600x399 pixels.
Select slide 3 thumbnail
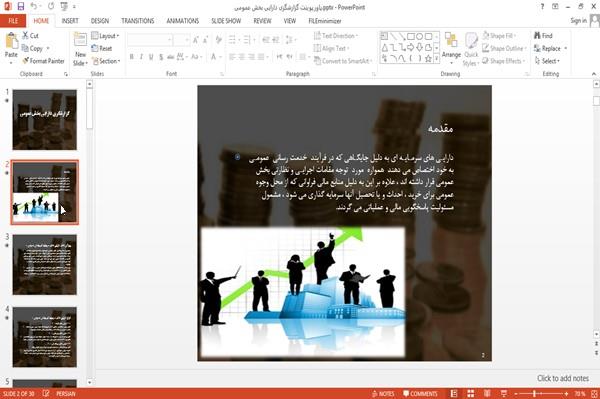point(45,265)
